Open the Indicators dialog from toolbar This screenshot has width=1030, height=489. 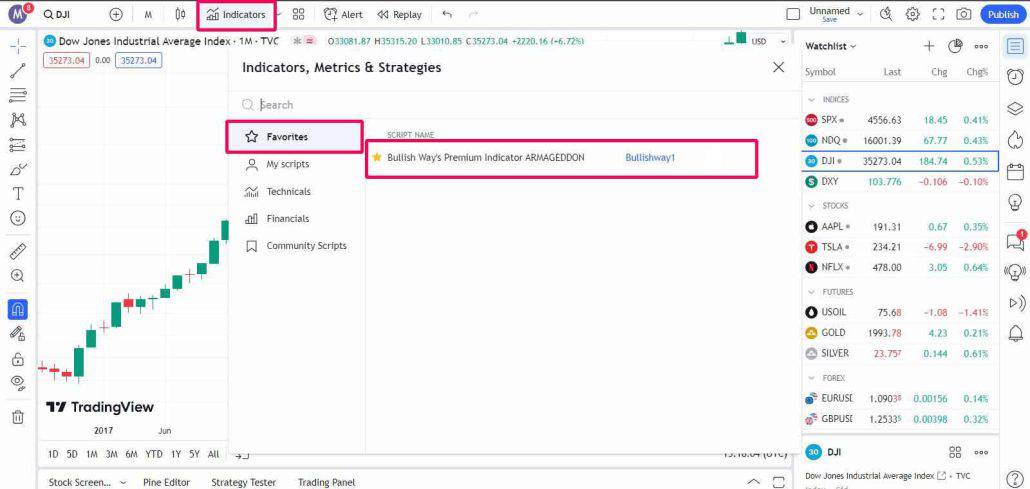click(236, 14)
